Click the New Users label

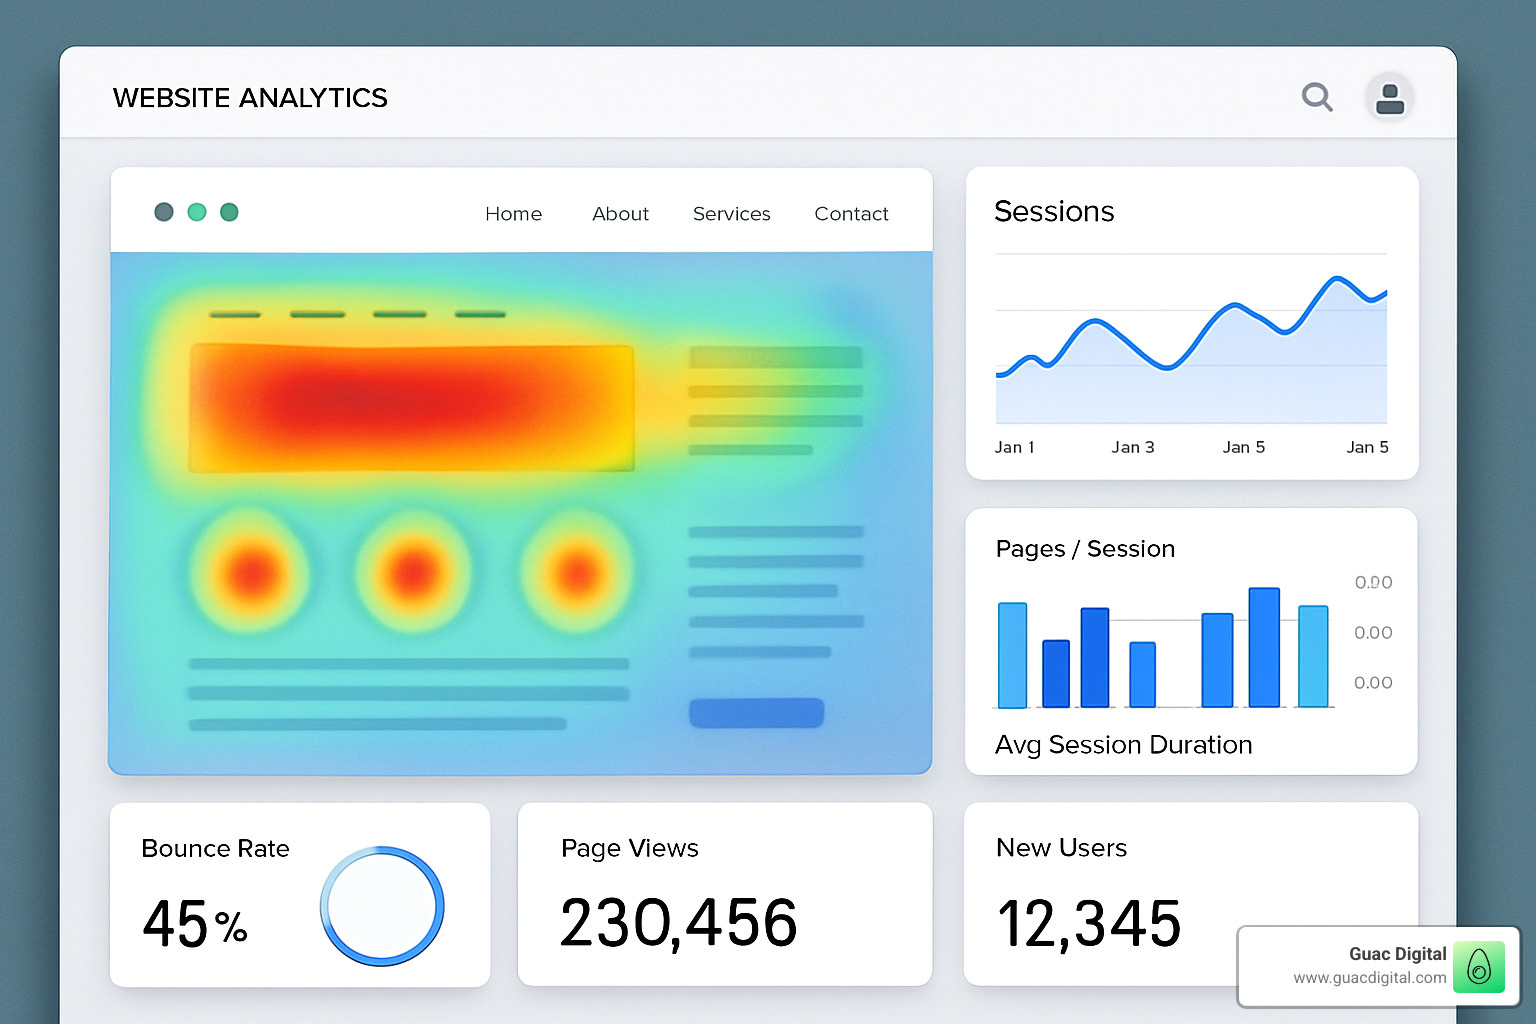[1061, 848]
